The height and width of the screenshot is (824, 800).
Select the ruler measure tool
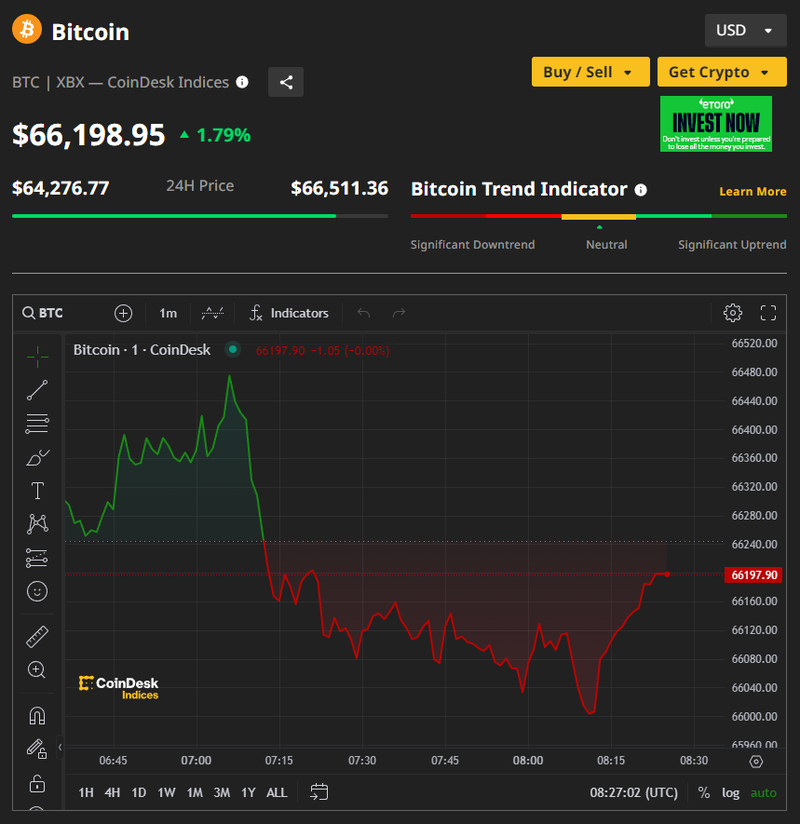[37, 636]
